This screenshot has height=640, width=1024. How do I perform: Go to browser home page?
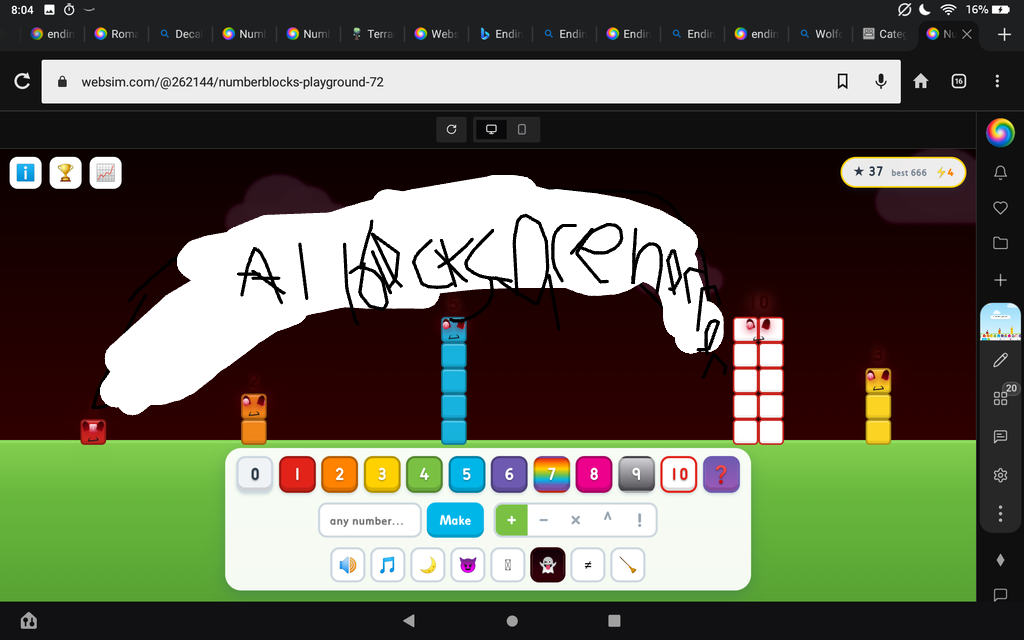click(x=921, y=81)
